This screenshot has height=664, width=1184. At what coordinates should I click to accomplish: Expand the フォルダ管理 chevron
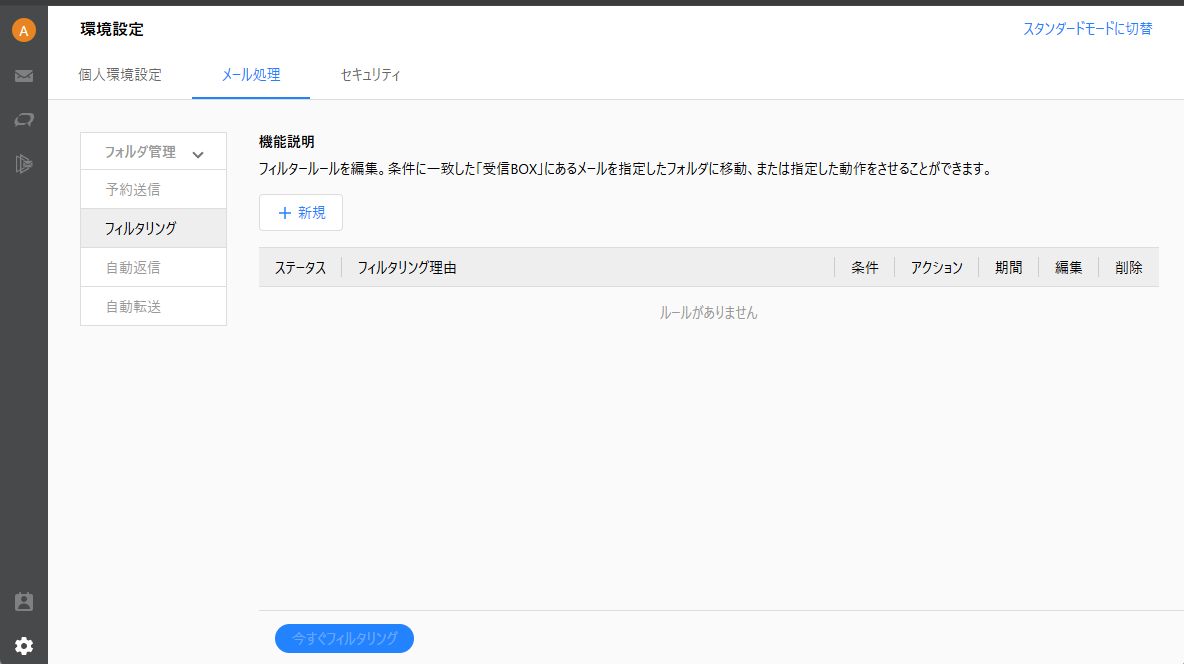(x=198, y=154)
